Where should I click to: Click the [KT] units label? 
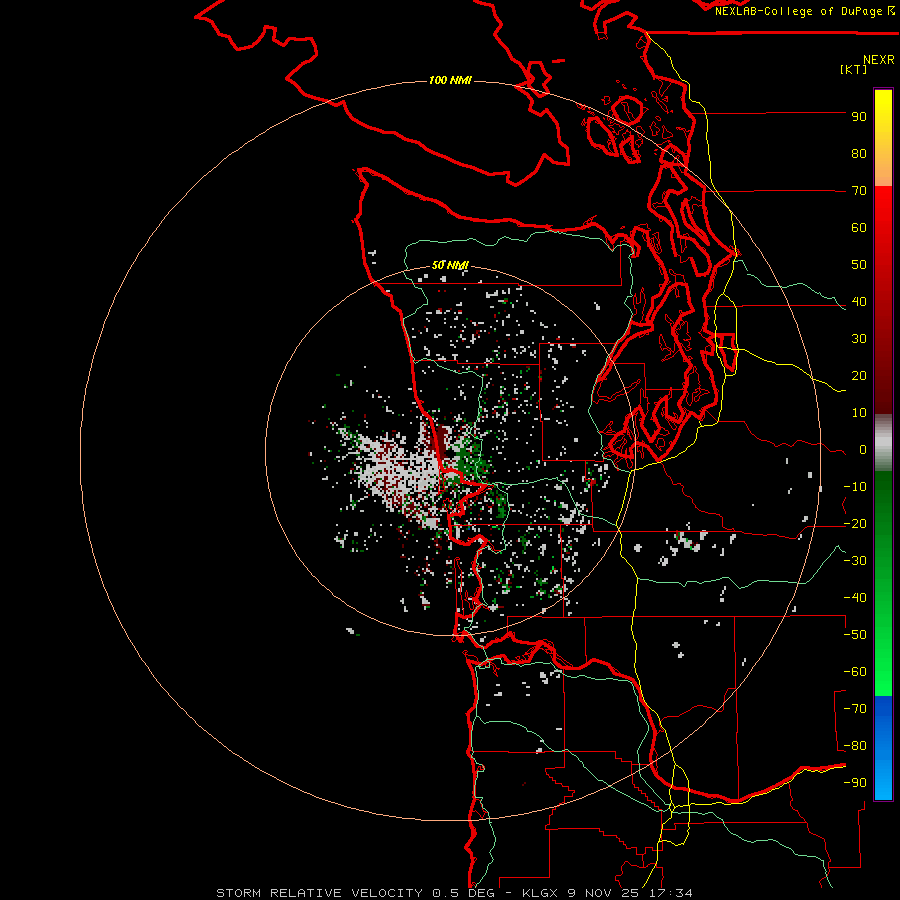(x=853, y=69)
